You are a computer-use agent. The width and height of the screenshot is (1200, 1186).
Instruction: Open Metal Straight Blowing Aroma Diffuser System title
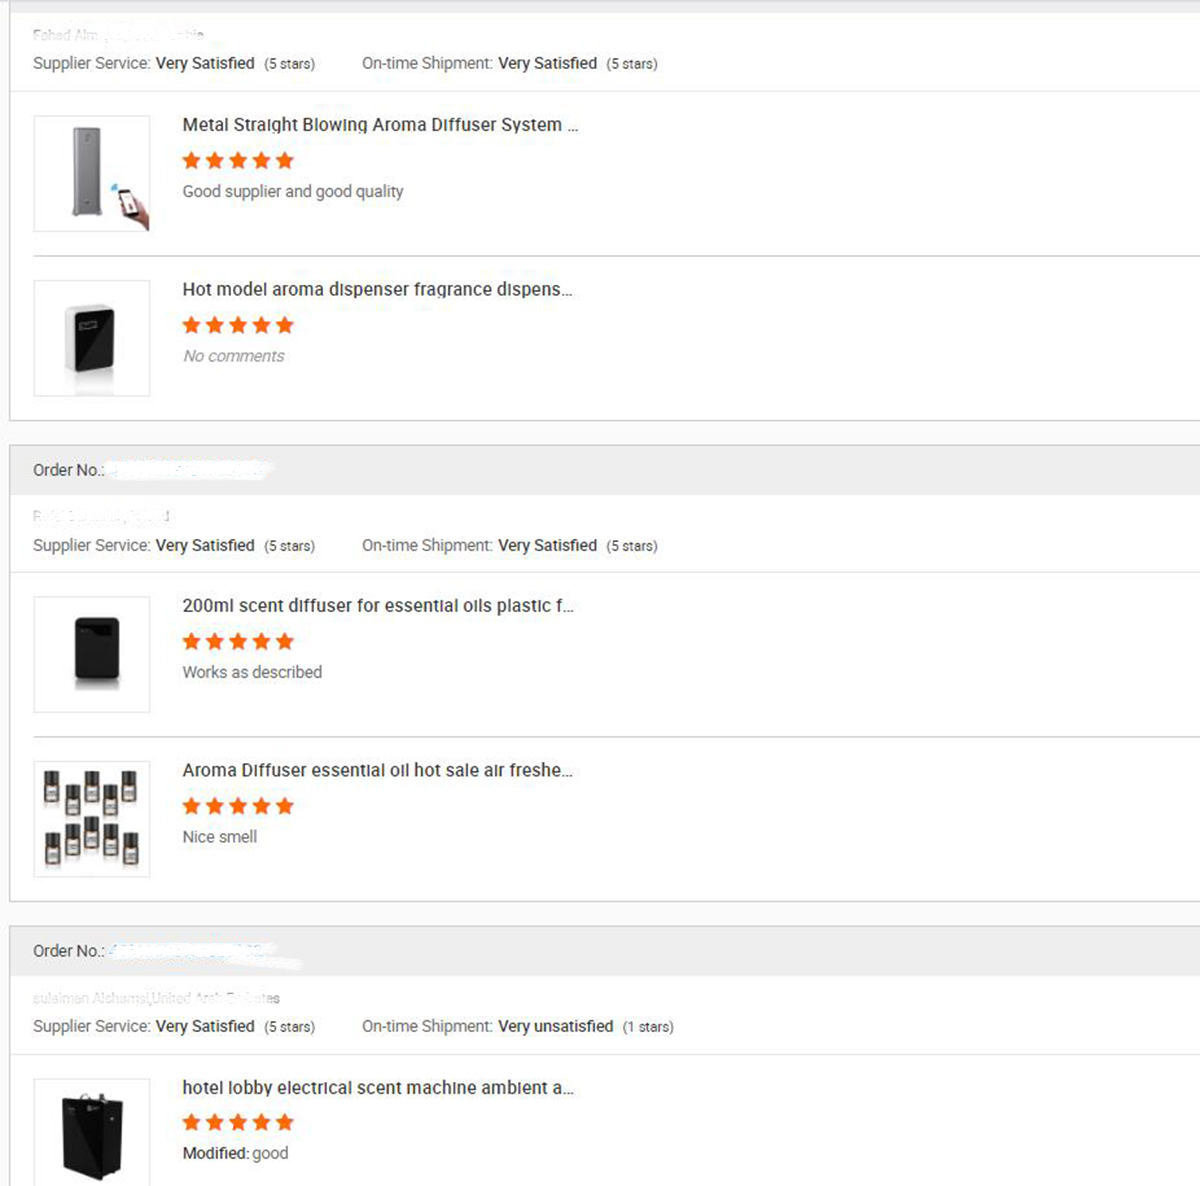click(x=380, y=125)
